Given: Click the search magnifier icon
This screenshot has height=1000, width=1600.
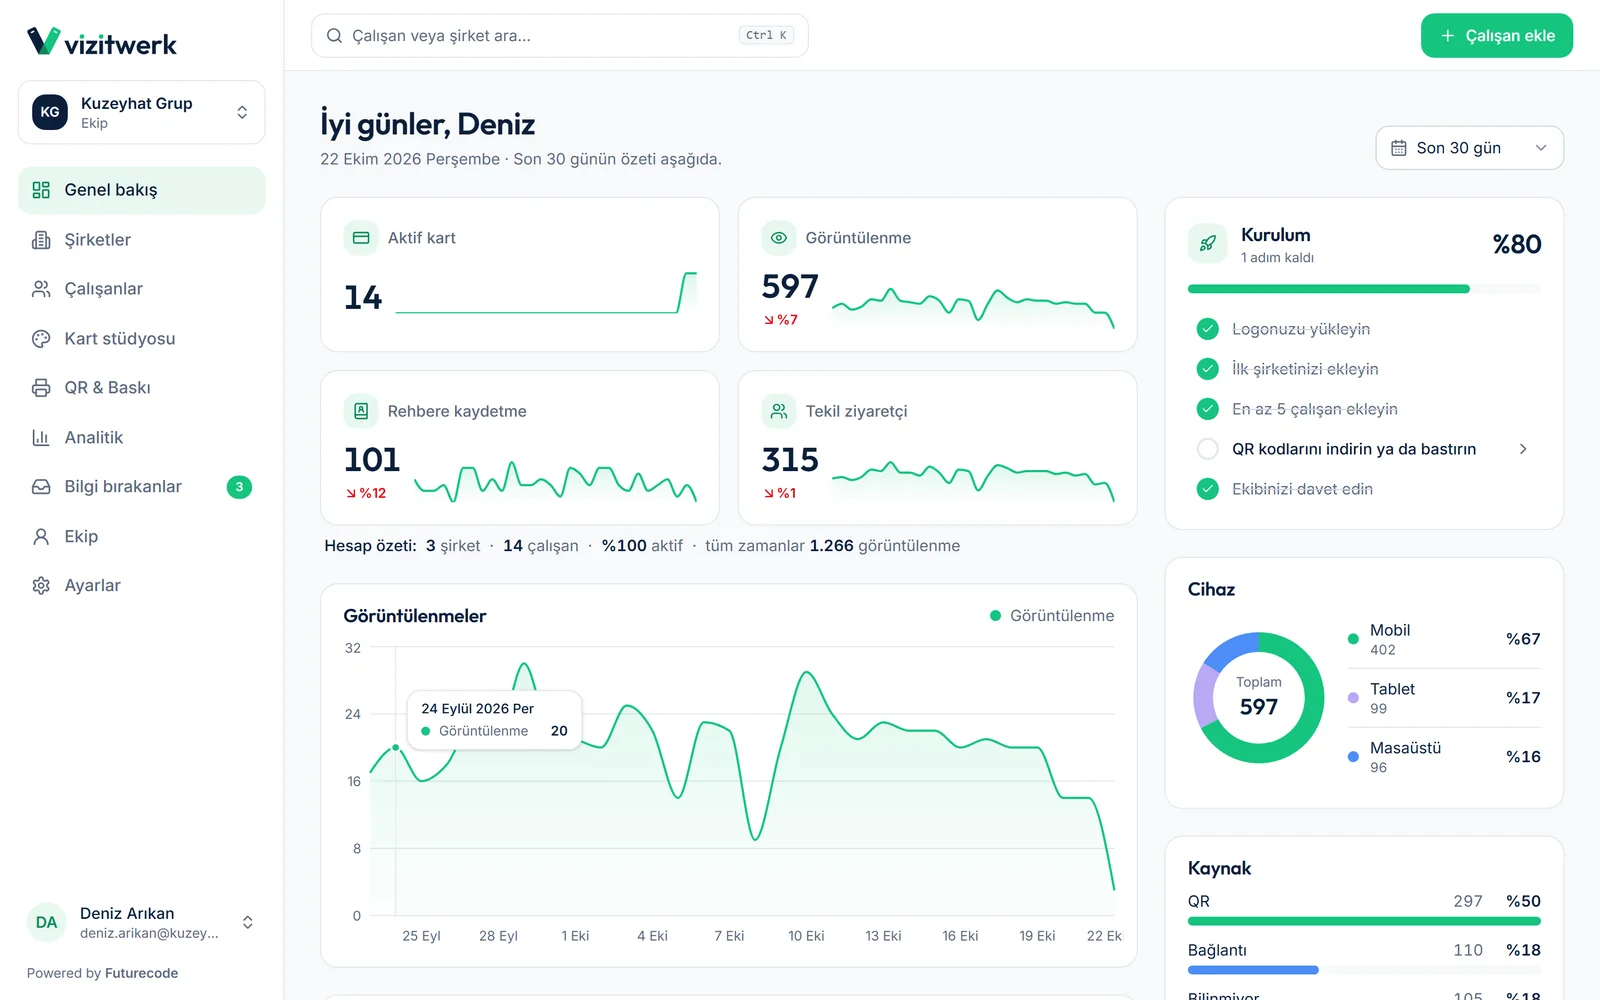Looking at the screenshot, I should (x=334, y=36).
